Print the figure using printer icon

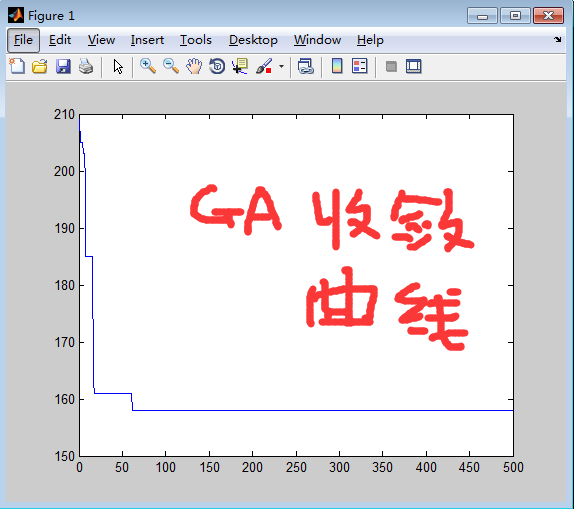[x=86, y=66]
